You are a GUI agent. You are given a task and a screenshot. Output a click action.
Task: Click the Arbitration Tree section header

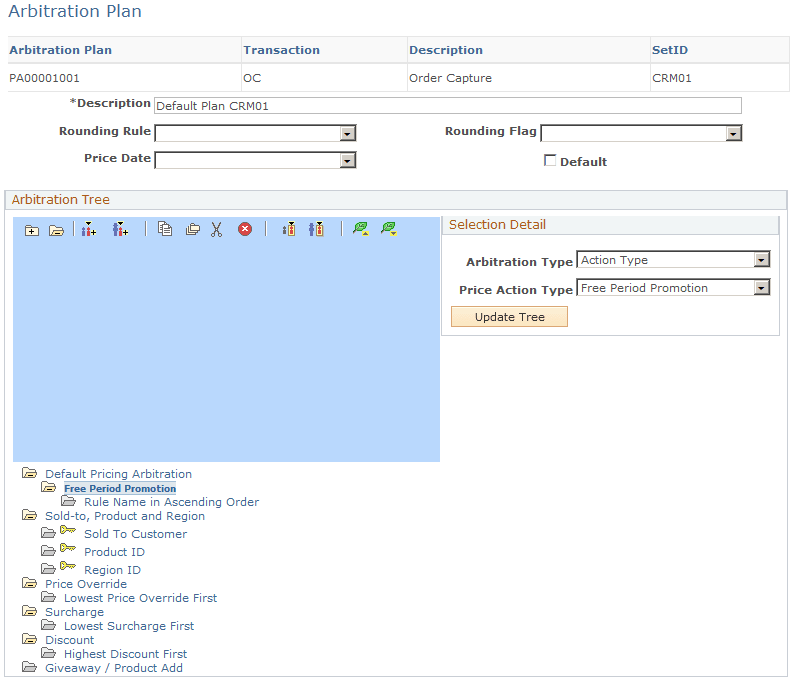pos(61,200)
